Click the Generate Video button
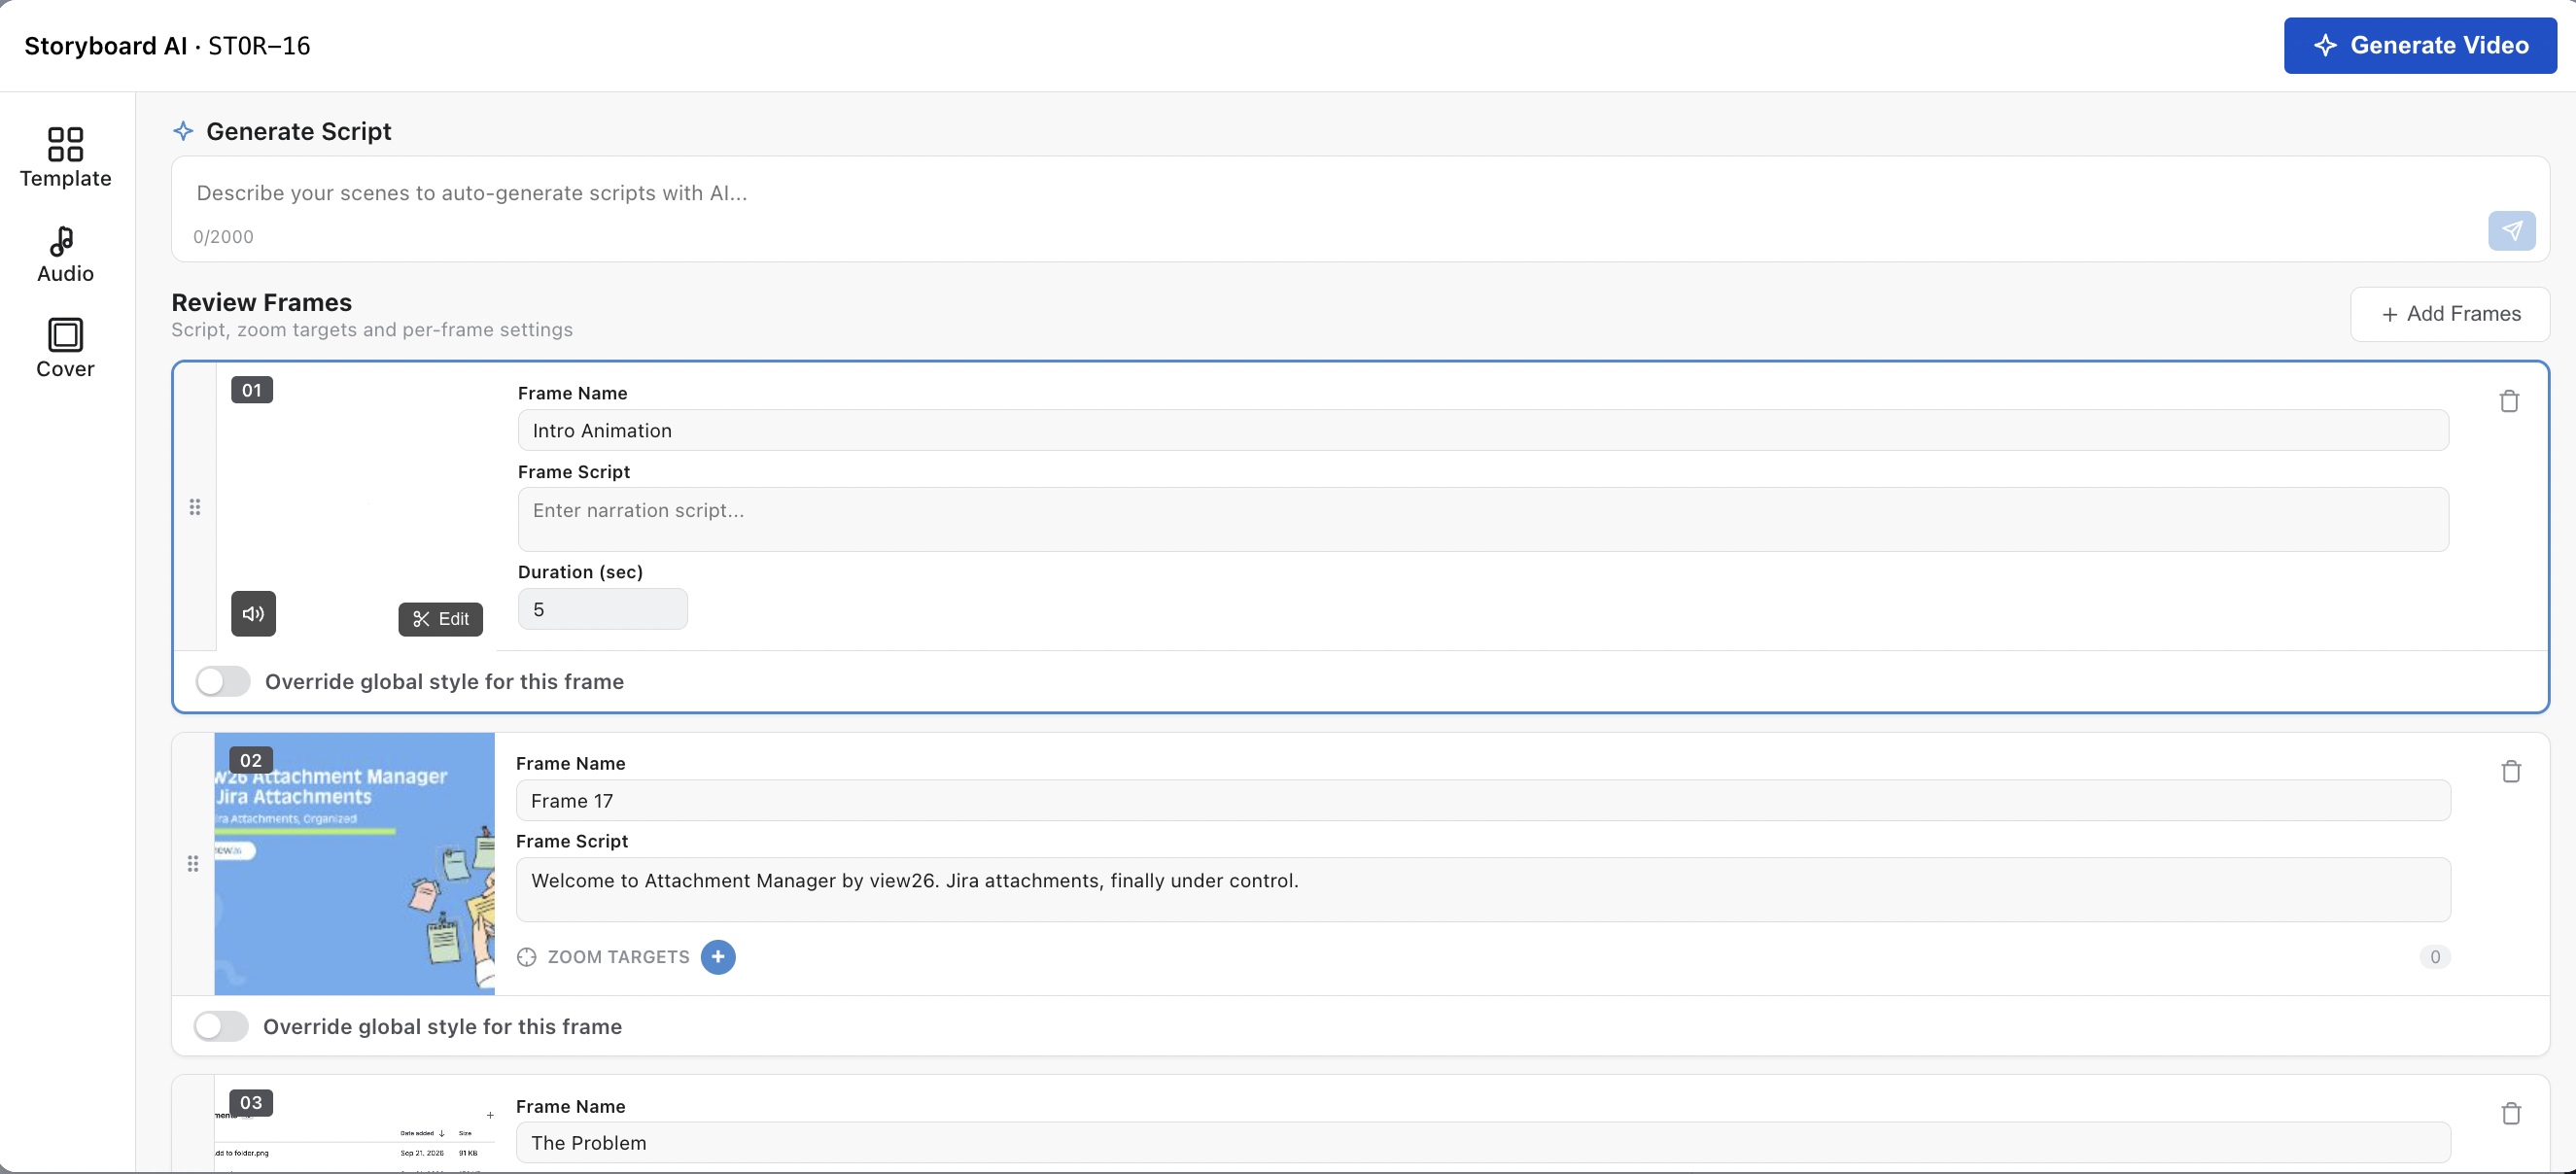Screen dimensions: 2576x1174 2420,45
